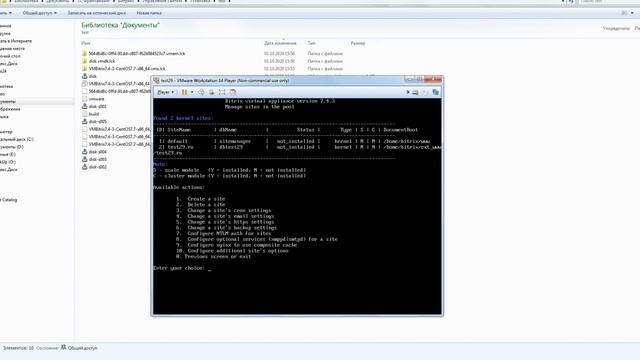Select the vmware file in the list
Screen dimensions: 640x360
[x=93, y=99]
